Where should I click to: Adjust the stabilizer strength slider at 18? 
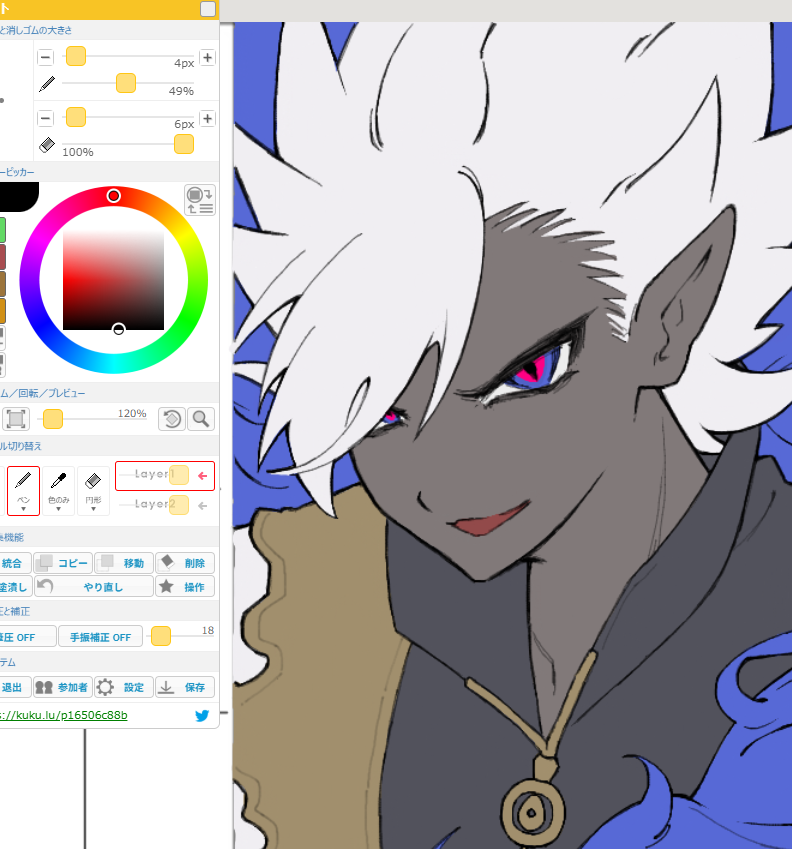click(x=161, y=636)
